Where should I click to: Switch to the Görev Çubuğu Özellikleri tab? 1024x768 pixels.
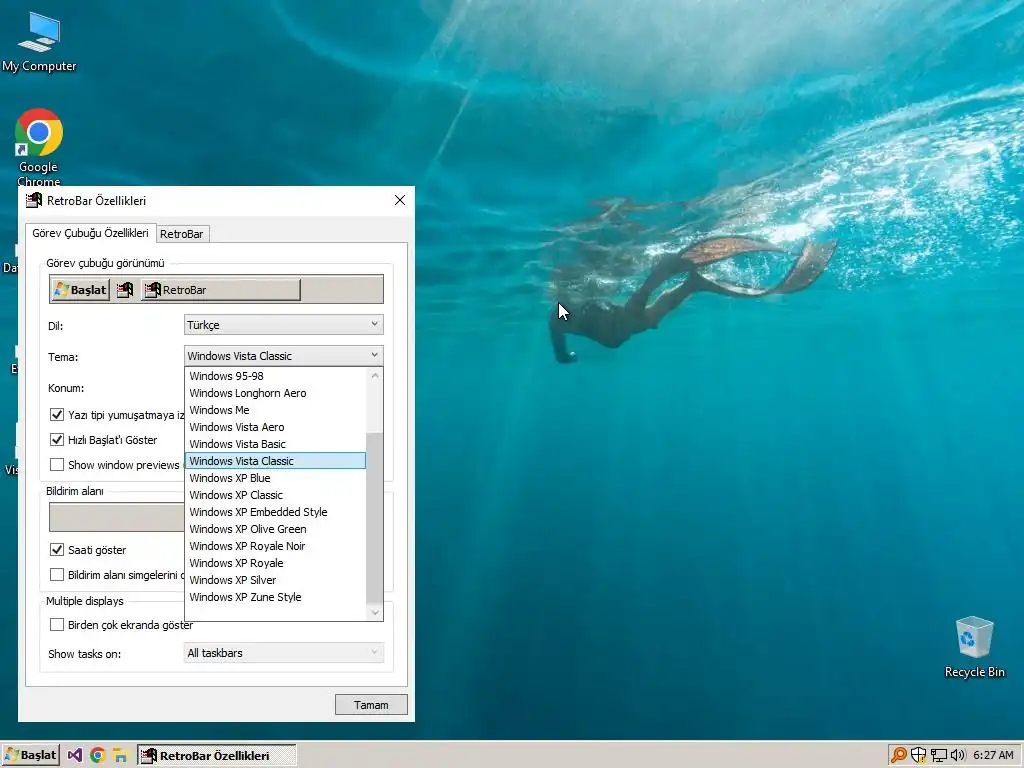click(90, 233)
